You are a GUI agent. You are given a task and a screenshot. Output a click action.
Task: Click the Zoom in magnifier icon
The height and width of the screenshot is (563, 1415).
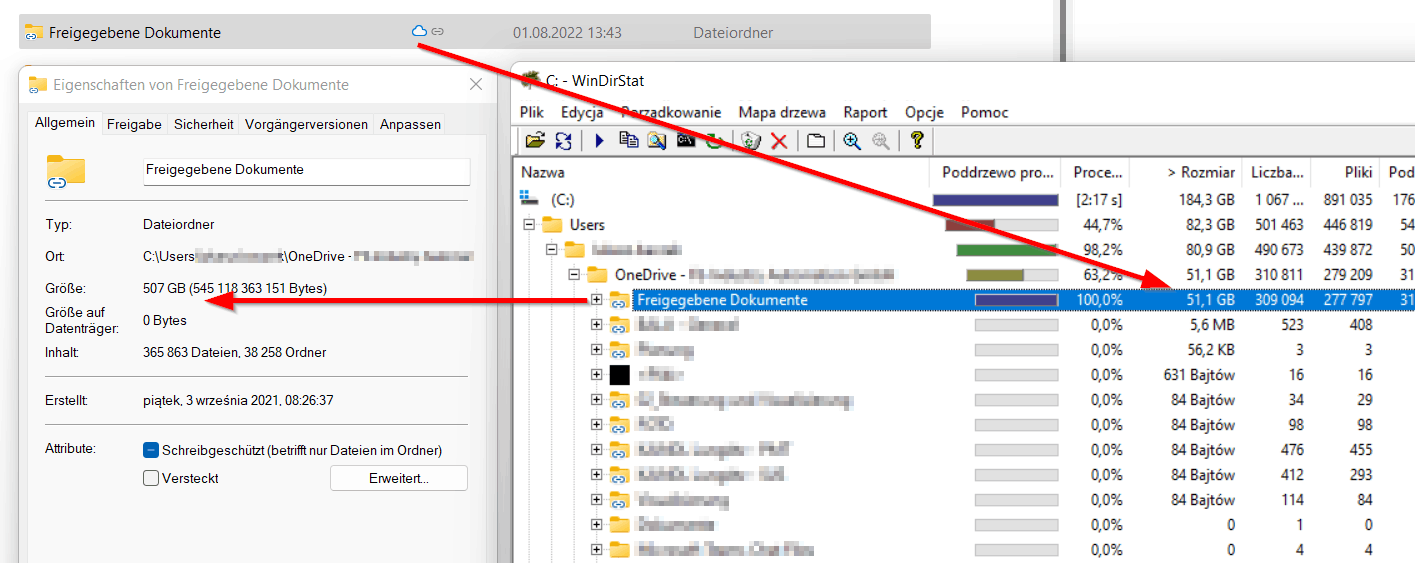pos(852,141)
